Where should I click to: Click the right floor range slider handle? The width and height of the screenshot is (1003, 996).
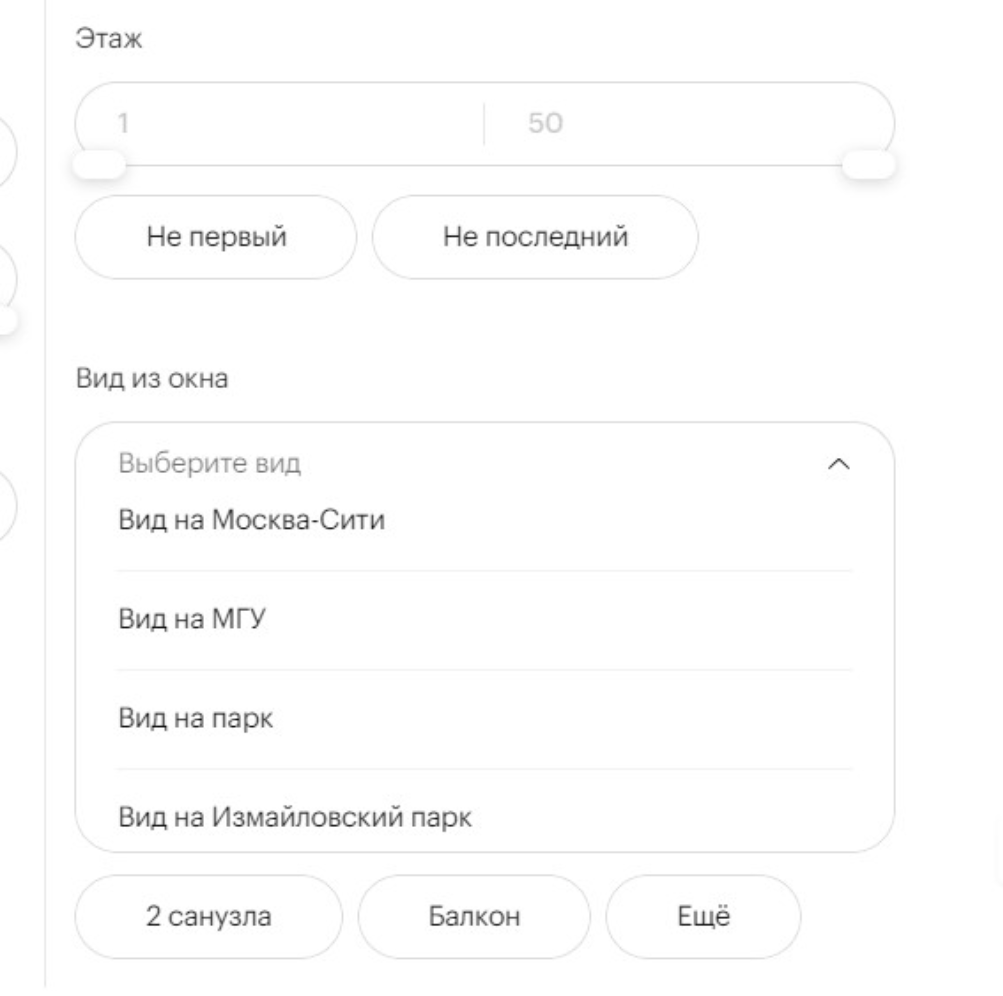tap(868, 164)
